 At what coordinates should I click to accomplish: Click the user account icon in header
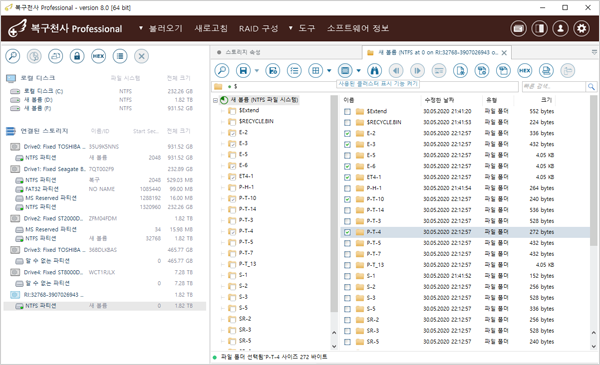(x=561, y=28)
